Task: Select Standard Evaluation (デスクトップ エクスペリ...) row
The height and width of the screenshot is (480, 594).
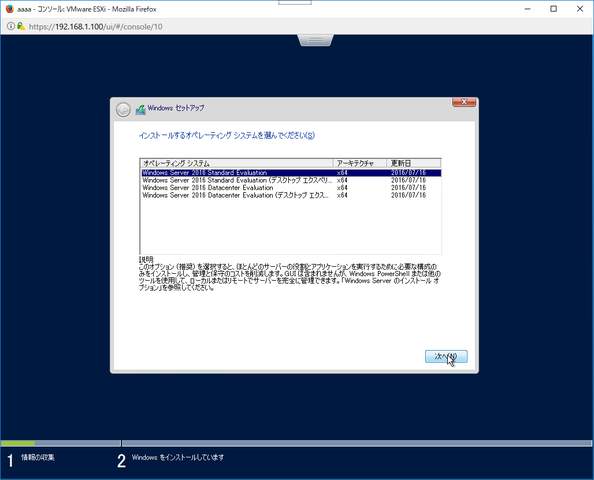Action: [291, 180]
